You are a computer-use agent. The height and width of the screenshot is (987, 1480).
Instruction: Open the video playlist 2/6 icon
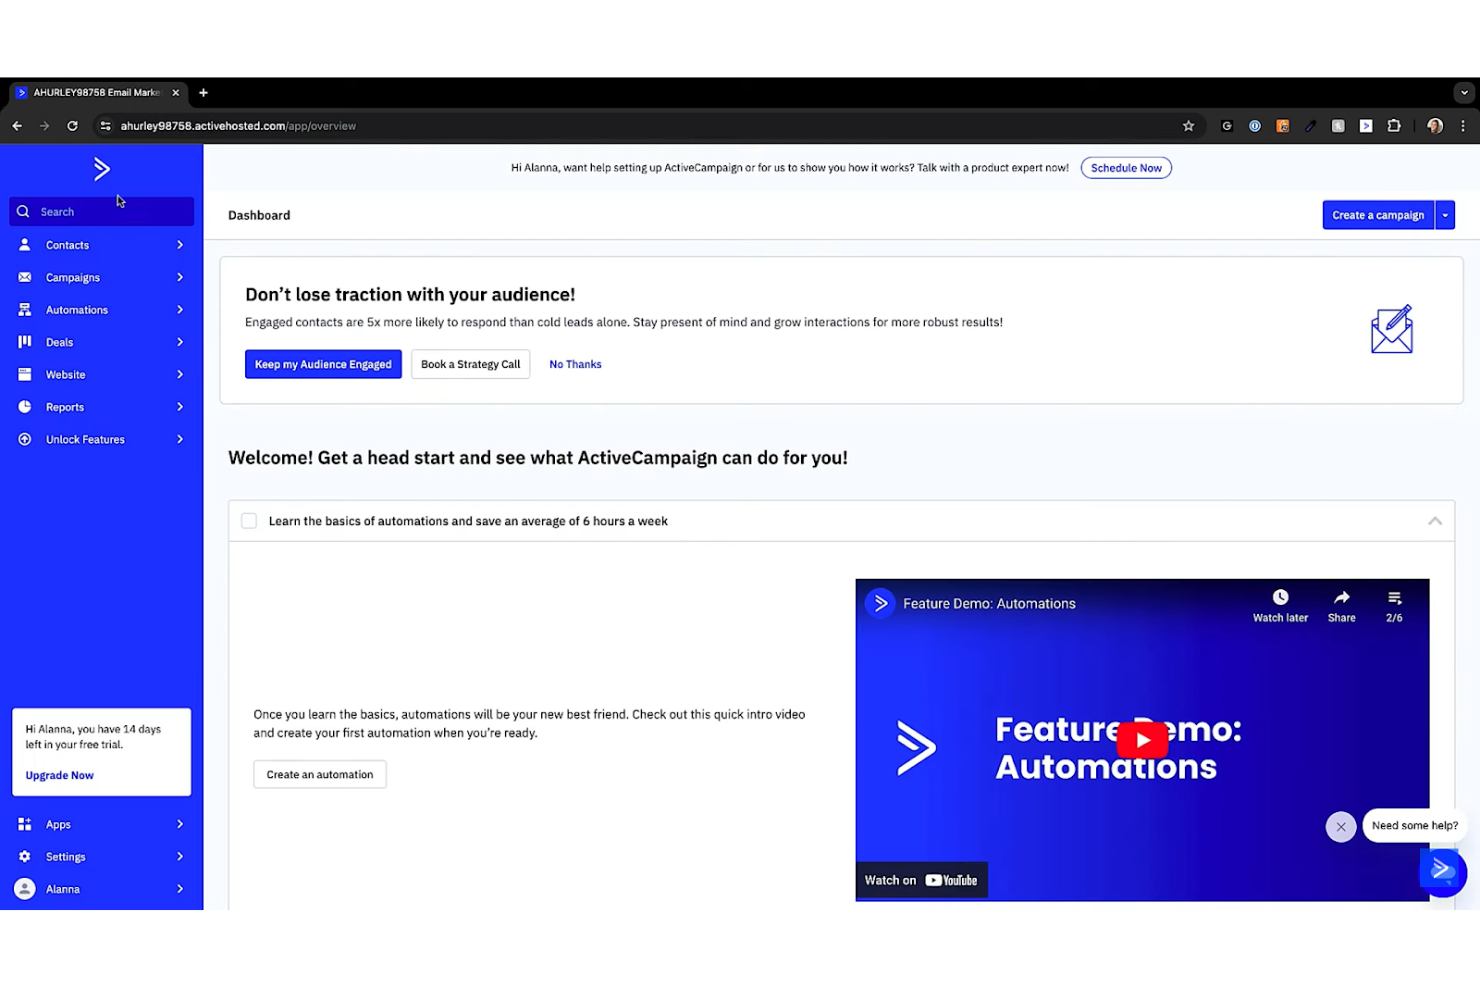1394,597
